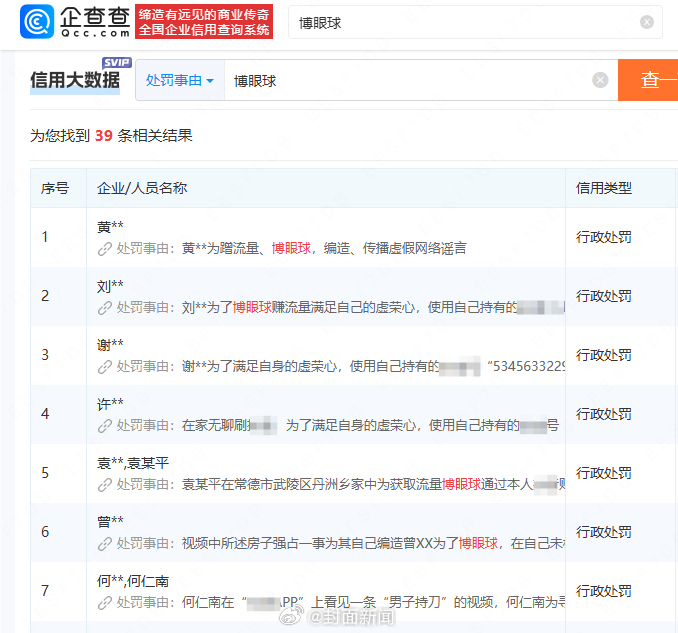Click the red slogan banner beside logo
Screen dimensions: 678x633
point(204,22)
